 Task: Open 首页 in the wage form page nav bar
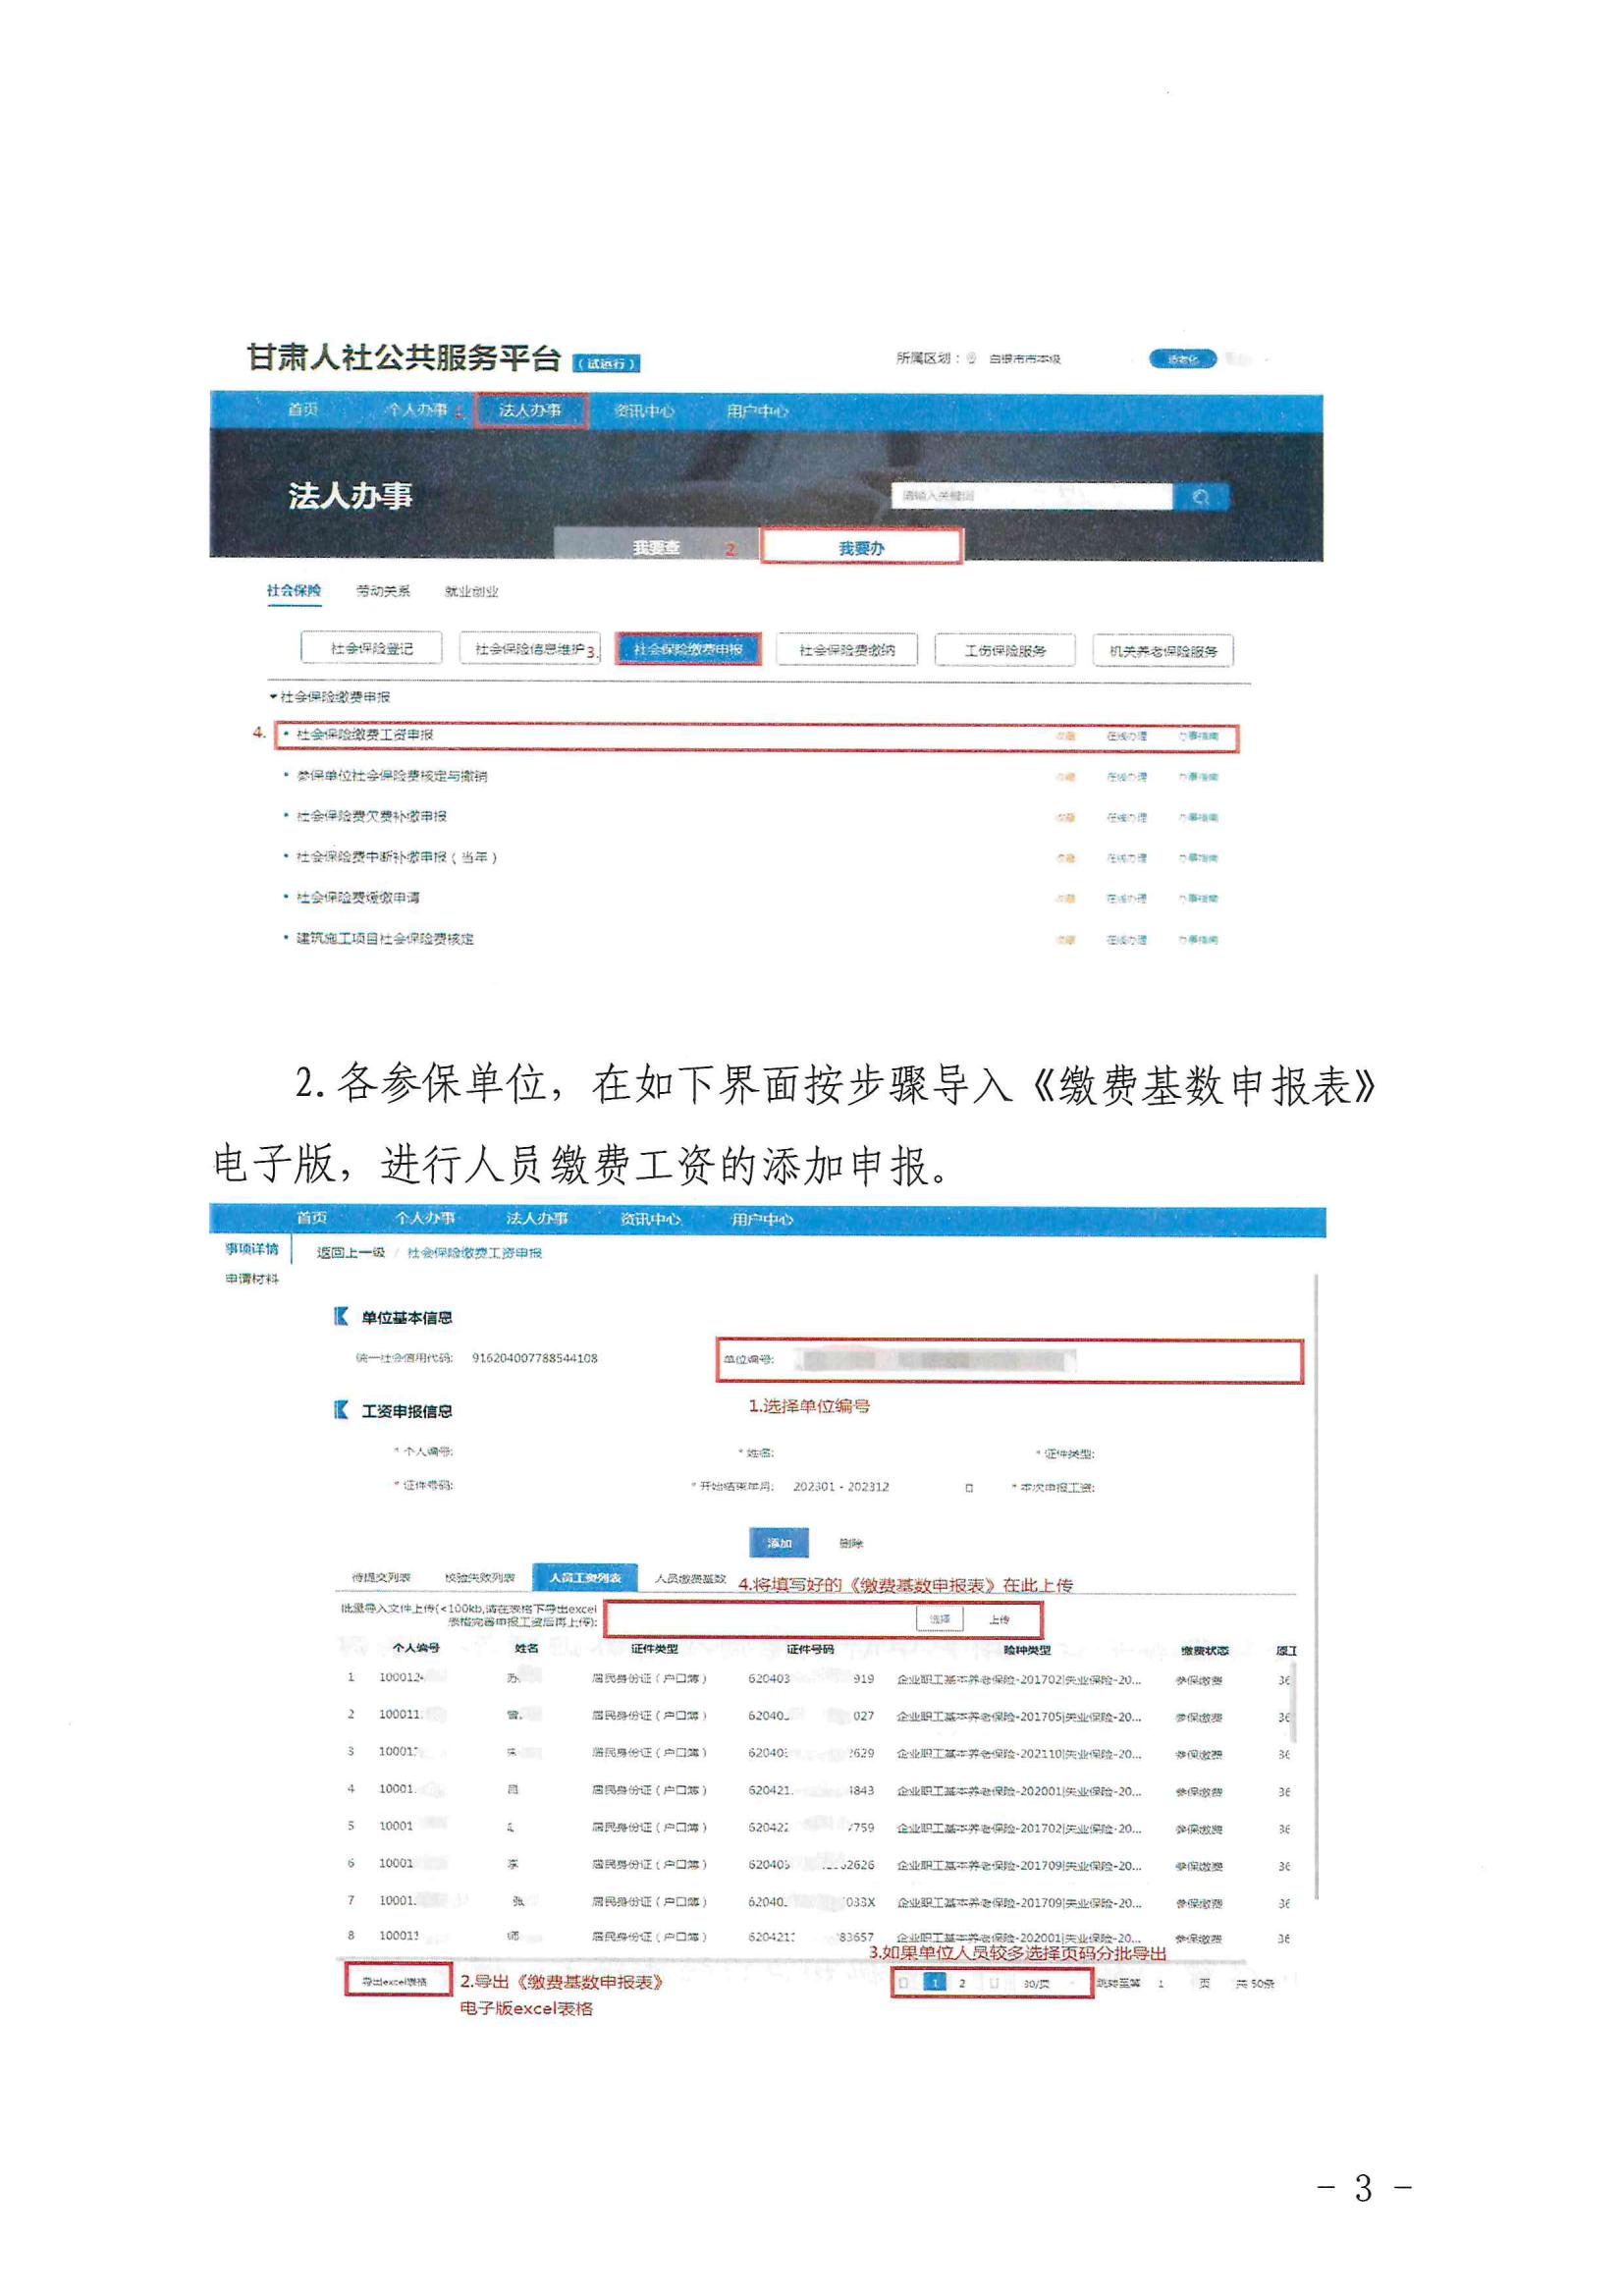point(311,1217)
